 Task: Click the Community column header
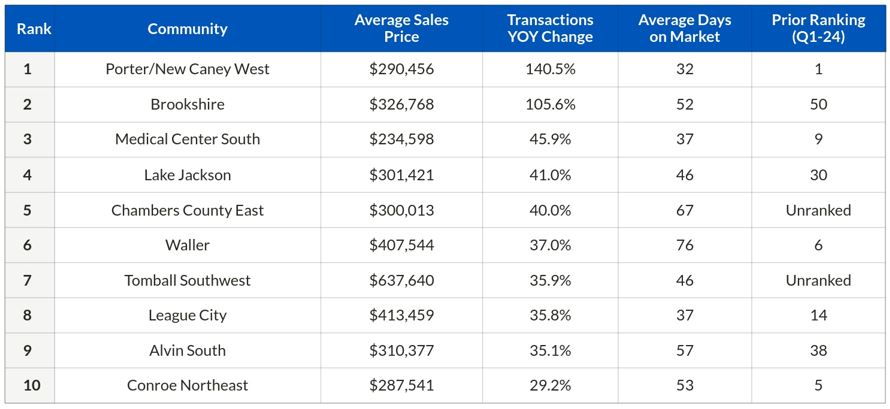point(187,28)
